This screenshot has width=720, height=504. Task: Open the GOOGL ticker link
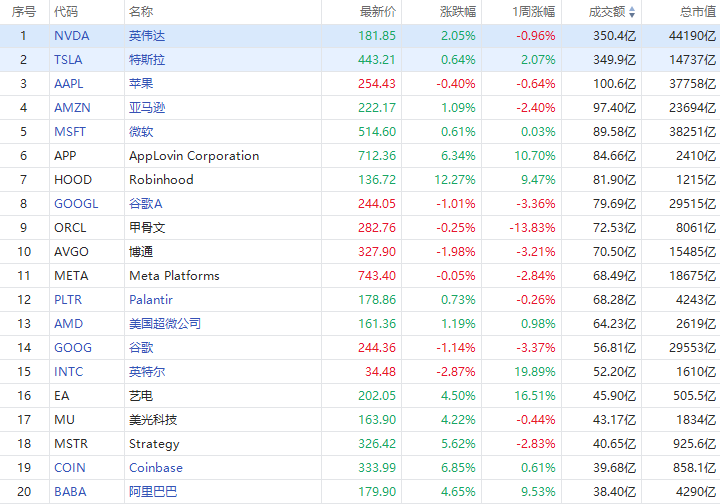(x=76, y=204)
